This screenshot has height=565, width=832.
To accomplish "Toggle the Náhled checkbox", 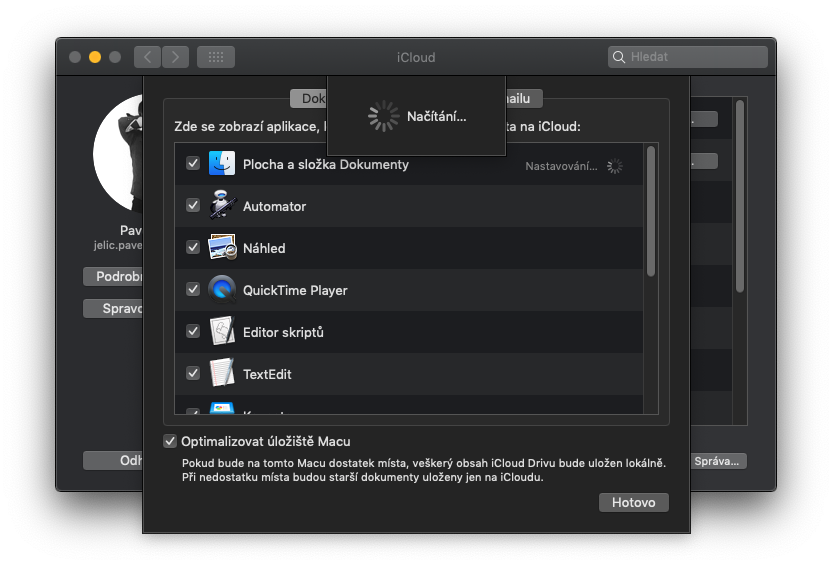I will [193, 247].
